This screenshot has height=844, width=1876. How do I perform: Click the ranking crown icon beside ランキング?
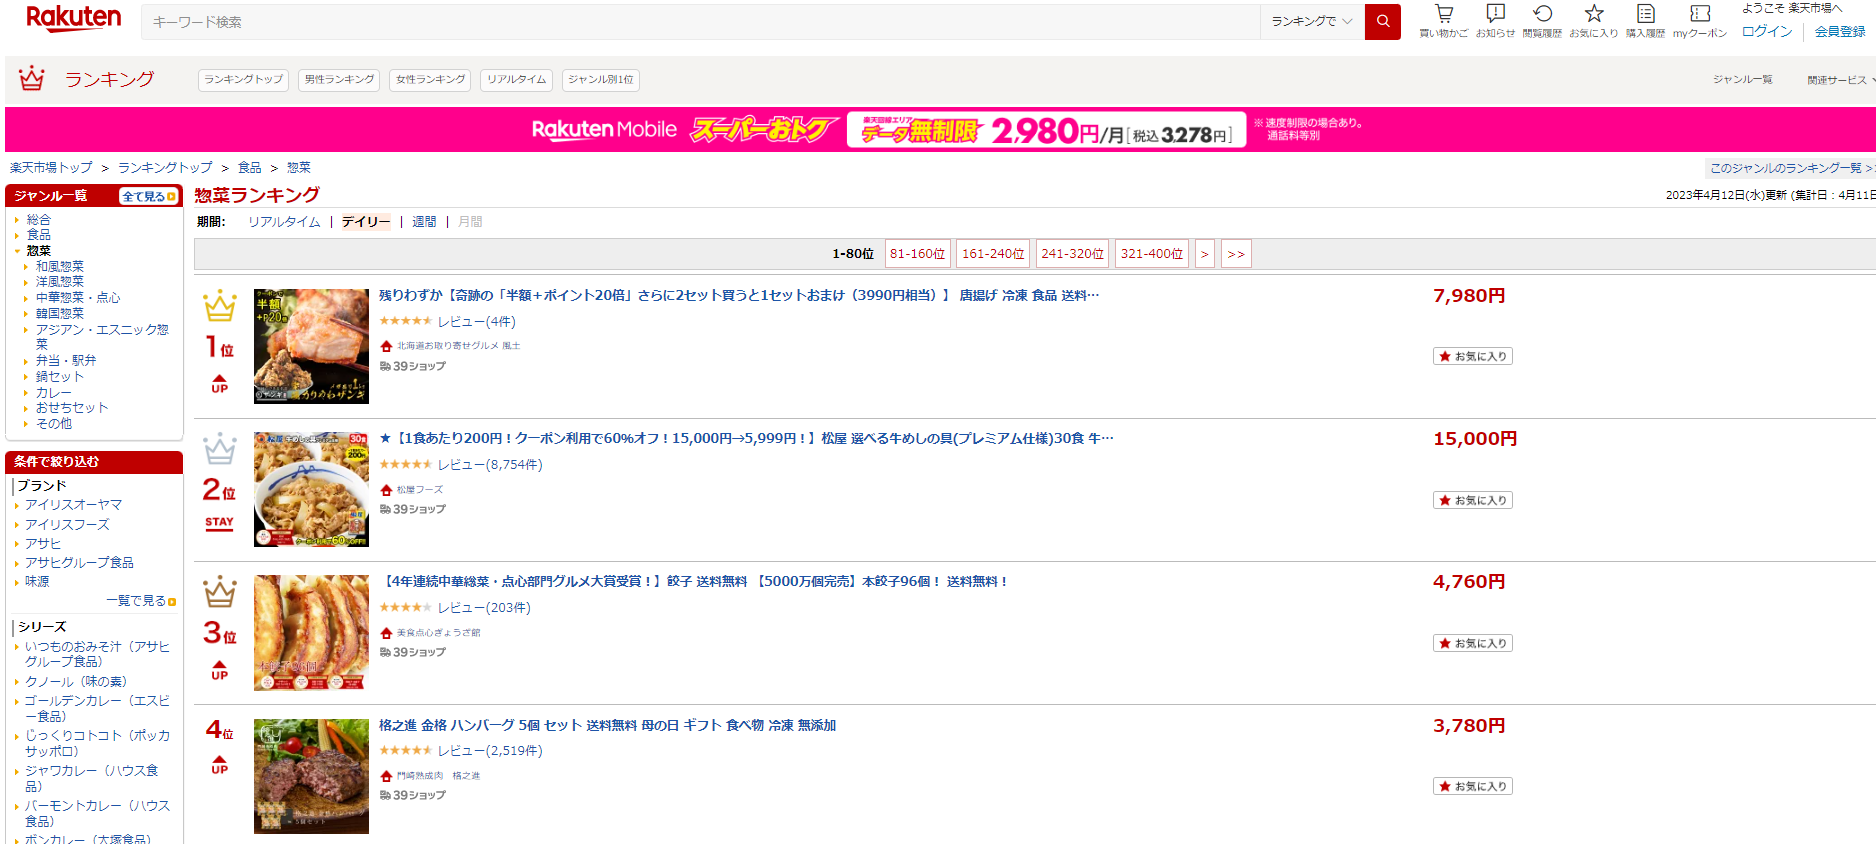pos(32,78)
